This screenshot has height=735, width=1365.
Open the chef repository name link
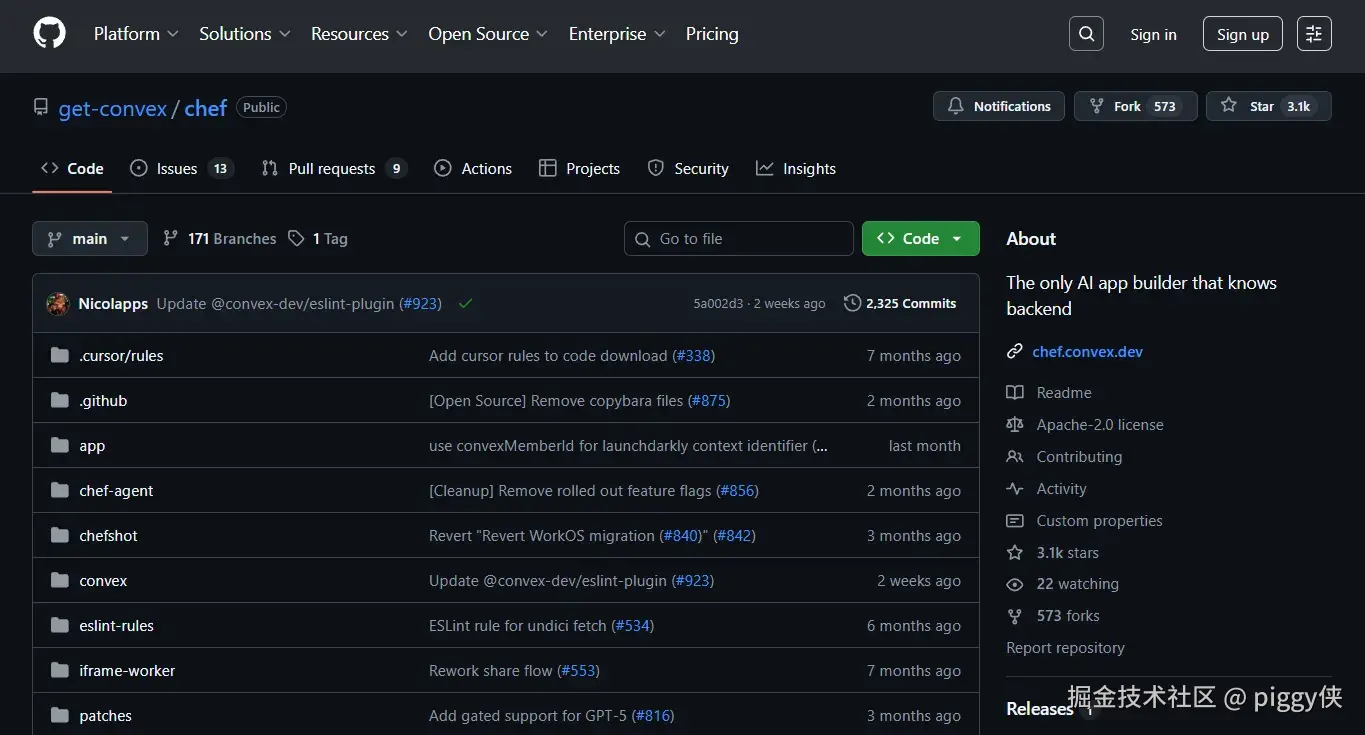coord(206,108)
